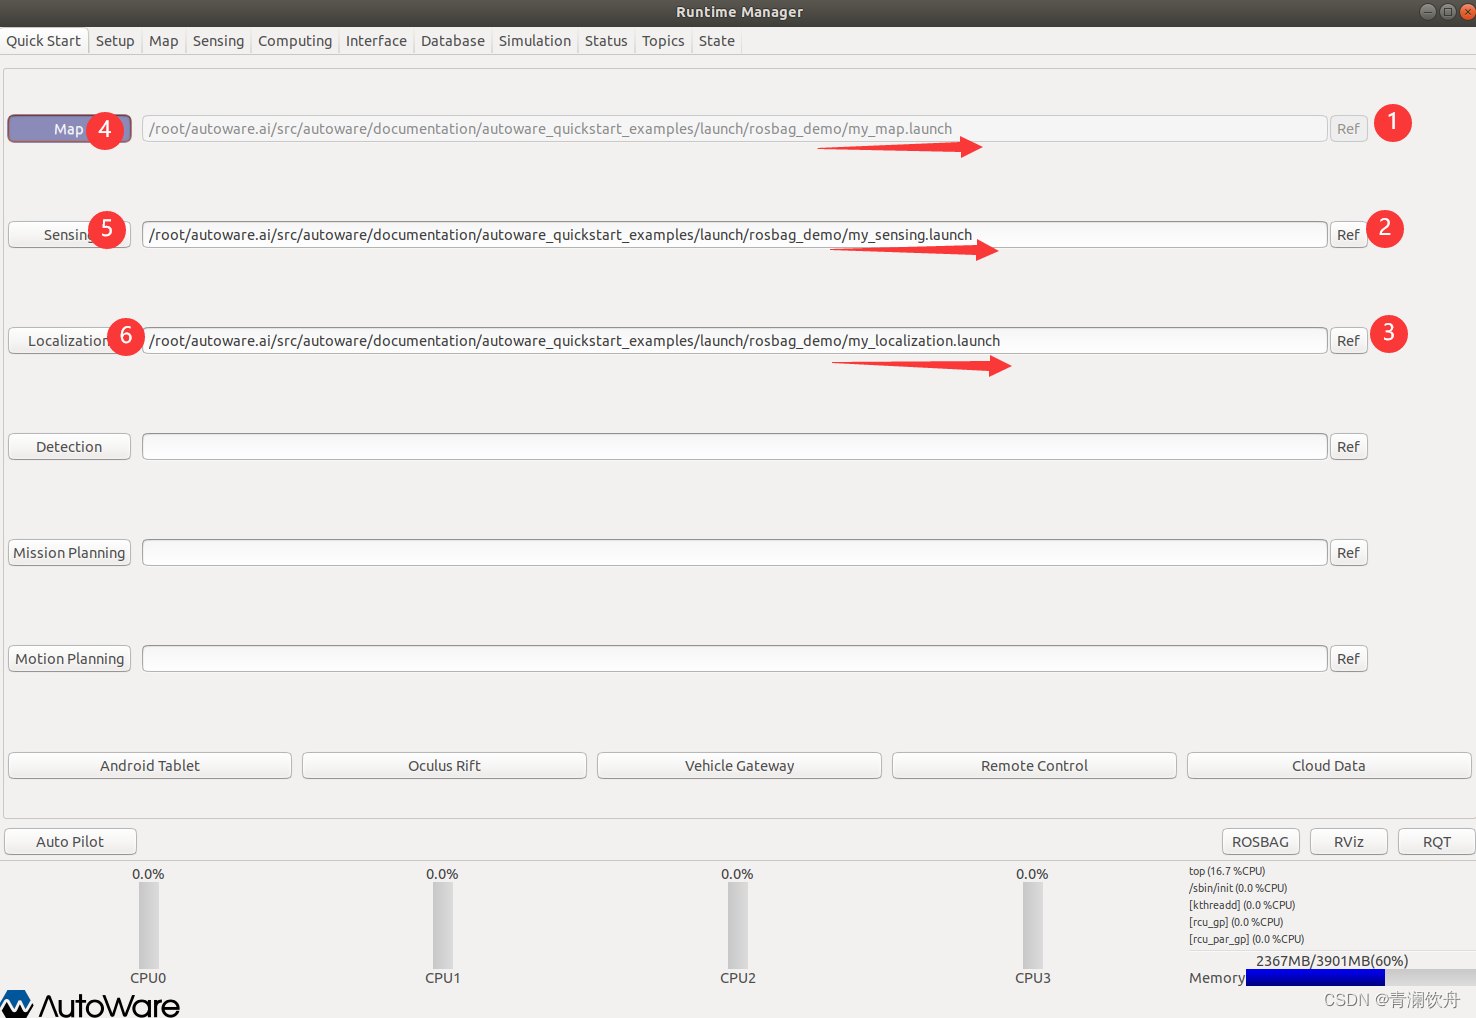
Task: View the Status tab
Action: coord(606,41)
